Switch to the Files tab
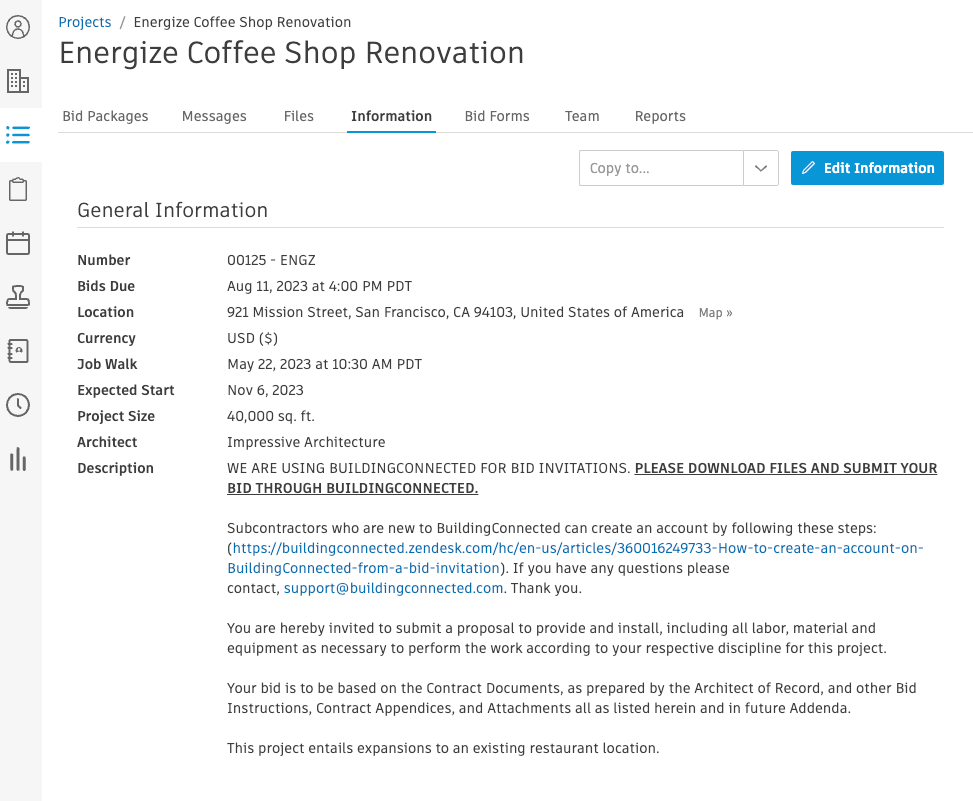 [298, 116]
